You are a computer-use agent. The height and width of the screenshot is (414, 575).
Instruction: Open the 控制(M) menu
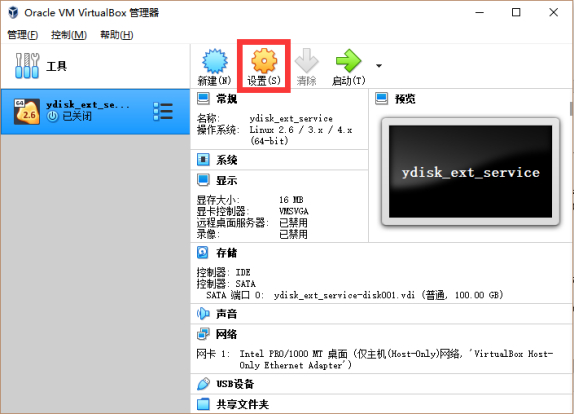pyautogui.click(x=69, y=35)
